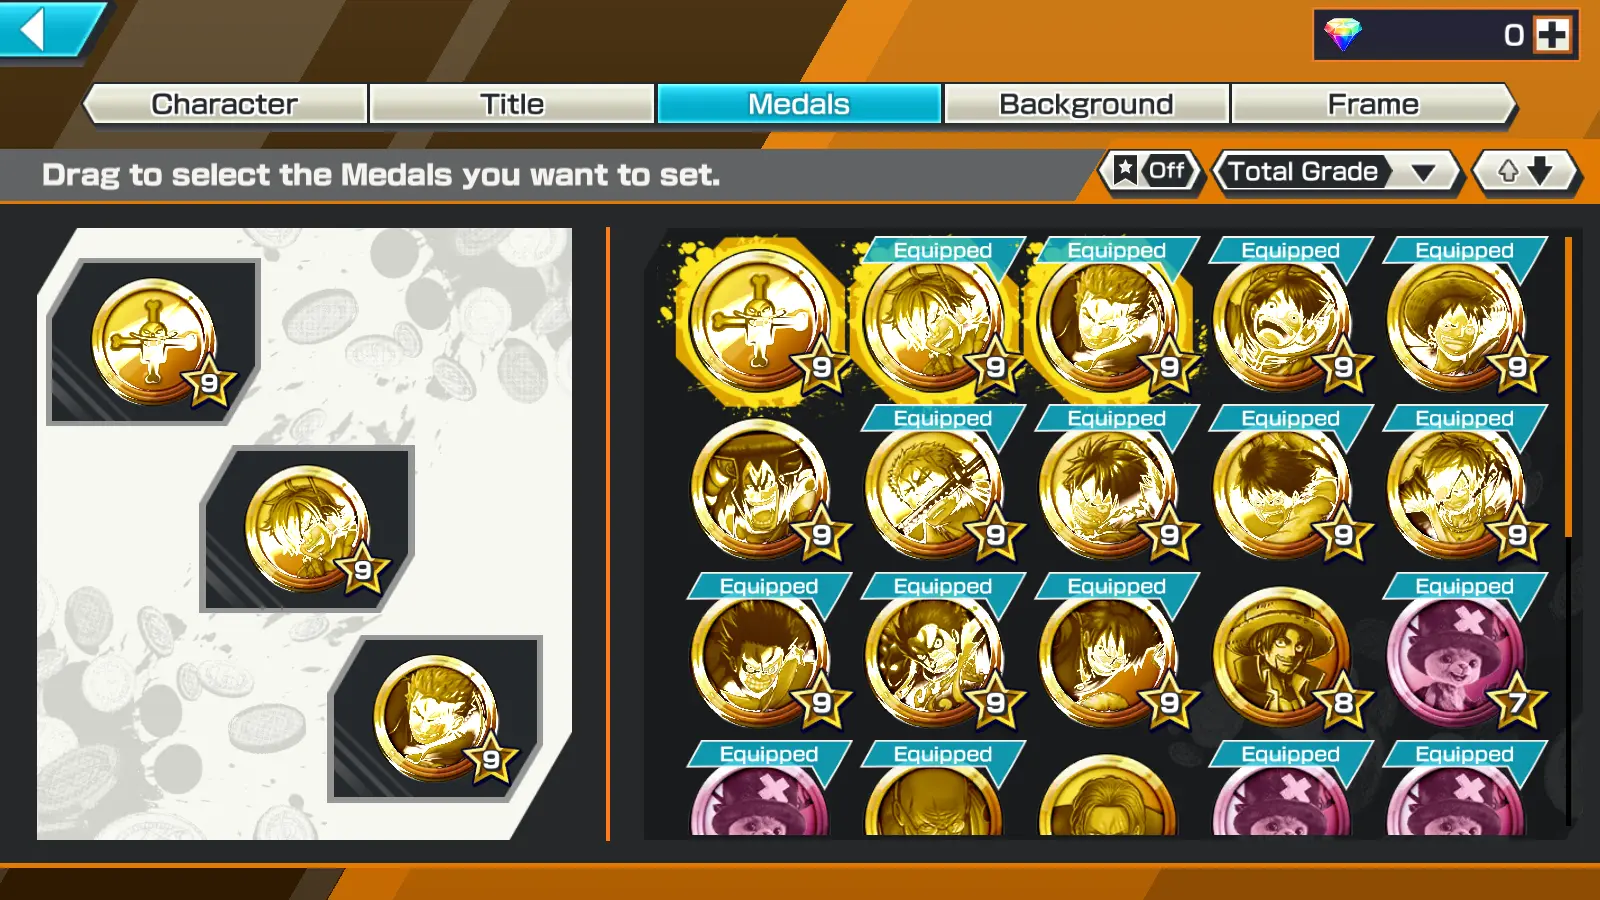Image resolution: width=1600 pixels, height=900 pixels.
Task: Pick the partially visible unequipped gold medal in bottom row
Action: click(x=1107, y=796)
